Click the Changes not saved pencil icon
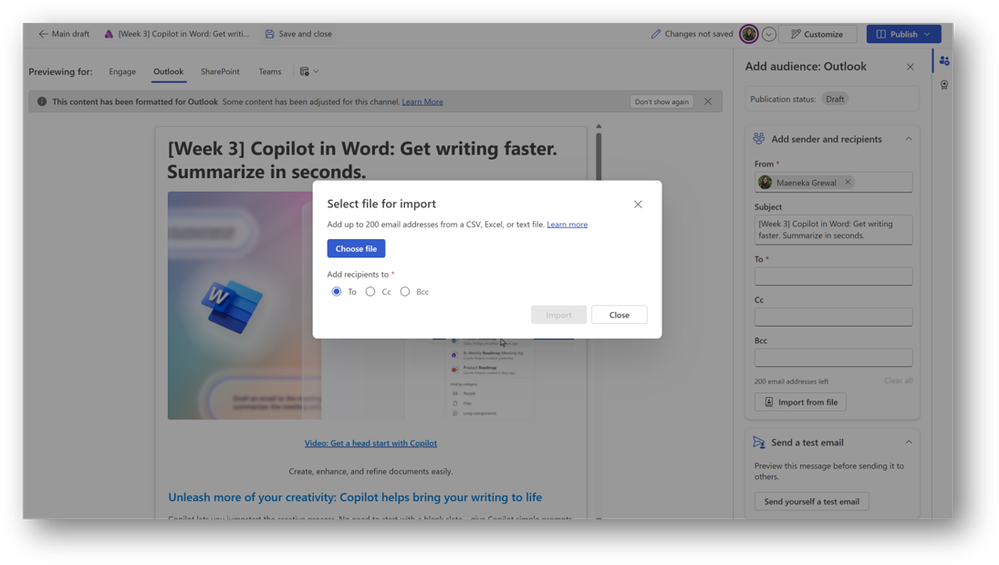This screenshot has width=999, height=565. pos(656,34)
